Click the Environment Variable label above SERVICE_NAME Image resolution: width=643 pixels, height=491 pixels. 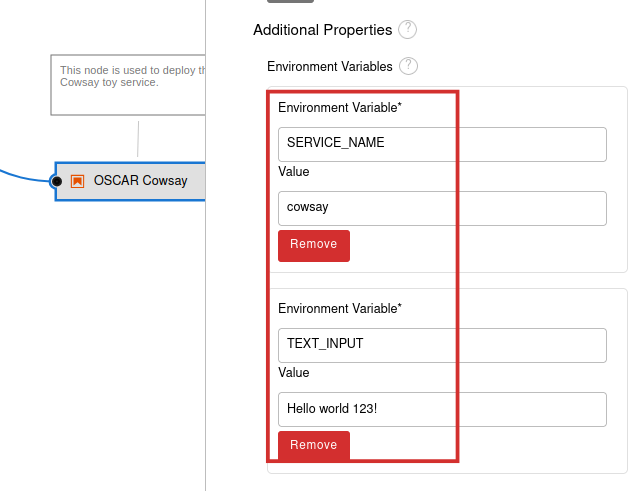(339, 107)
